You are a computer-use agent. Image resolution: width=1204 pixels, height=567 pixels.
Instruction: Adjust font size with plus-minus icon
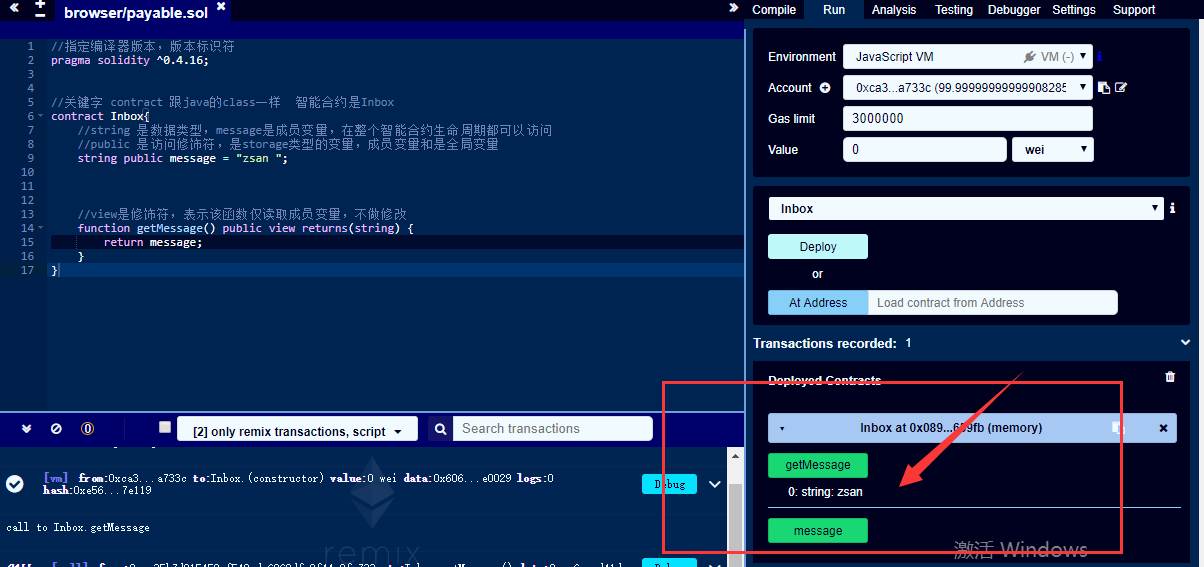pos(40,10)
